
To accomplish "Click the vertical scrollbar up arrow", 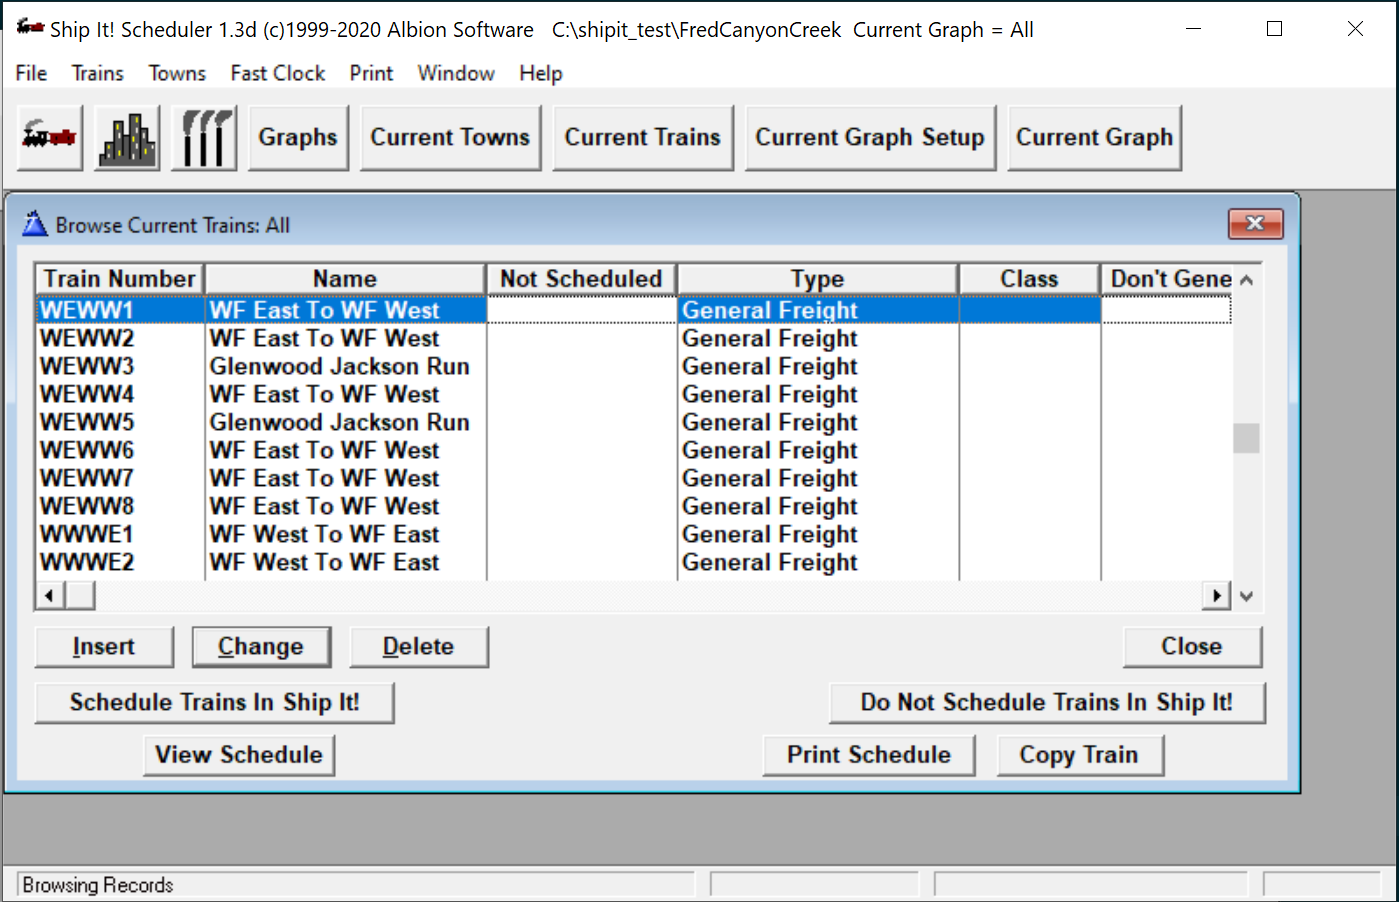I will (1246, 280).
